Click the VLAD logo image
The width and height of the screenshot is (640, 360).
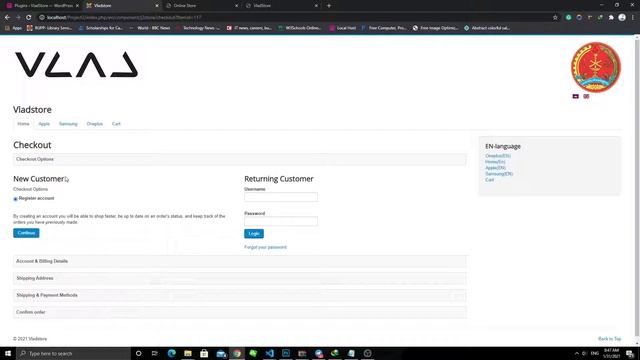tap(76, 64)
